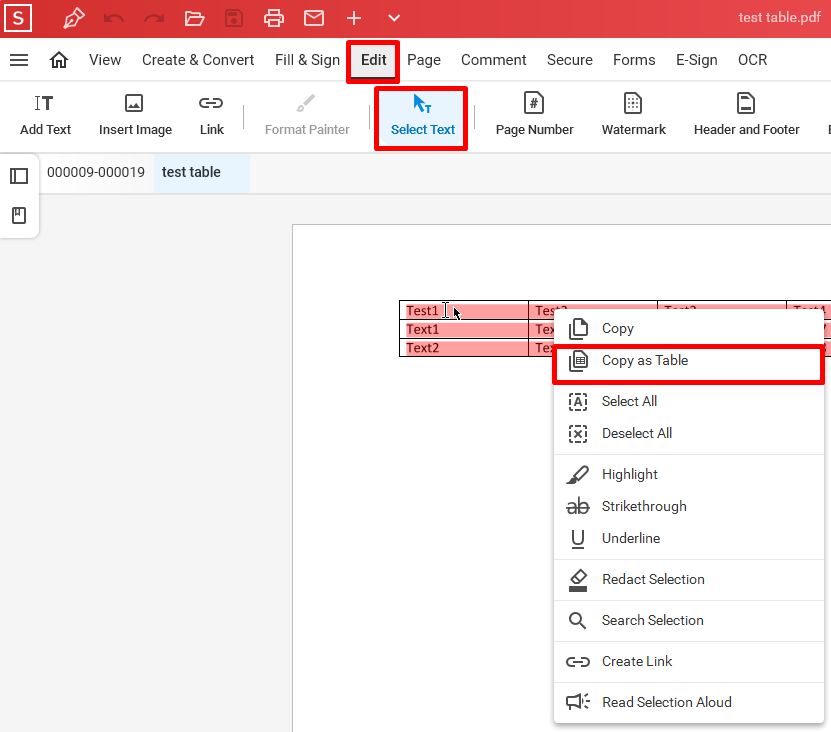Expand the quick access chevron dropdown
The image size is (831, 732).
[x=394, y=18]
